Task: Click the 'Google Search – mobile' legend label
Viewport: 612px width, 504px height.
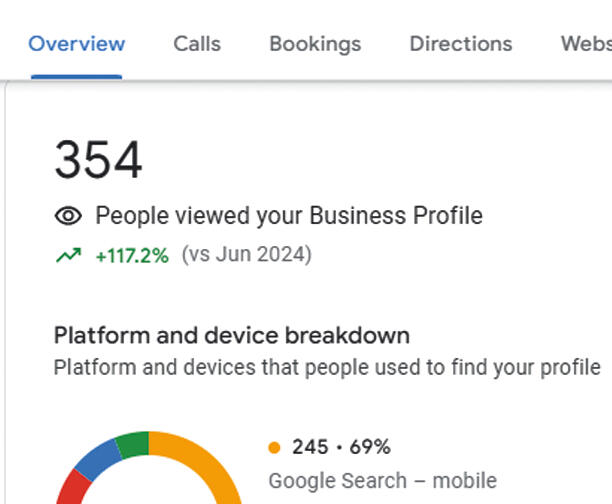Action: pos(383,481)
